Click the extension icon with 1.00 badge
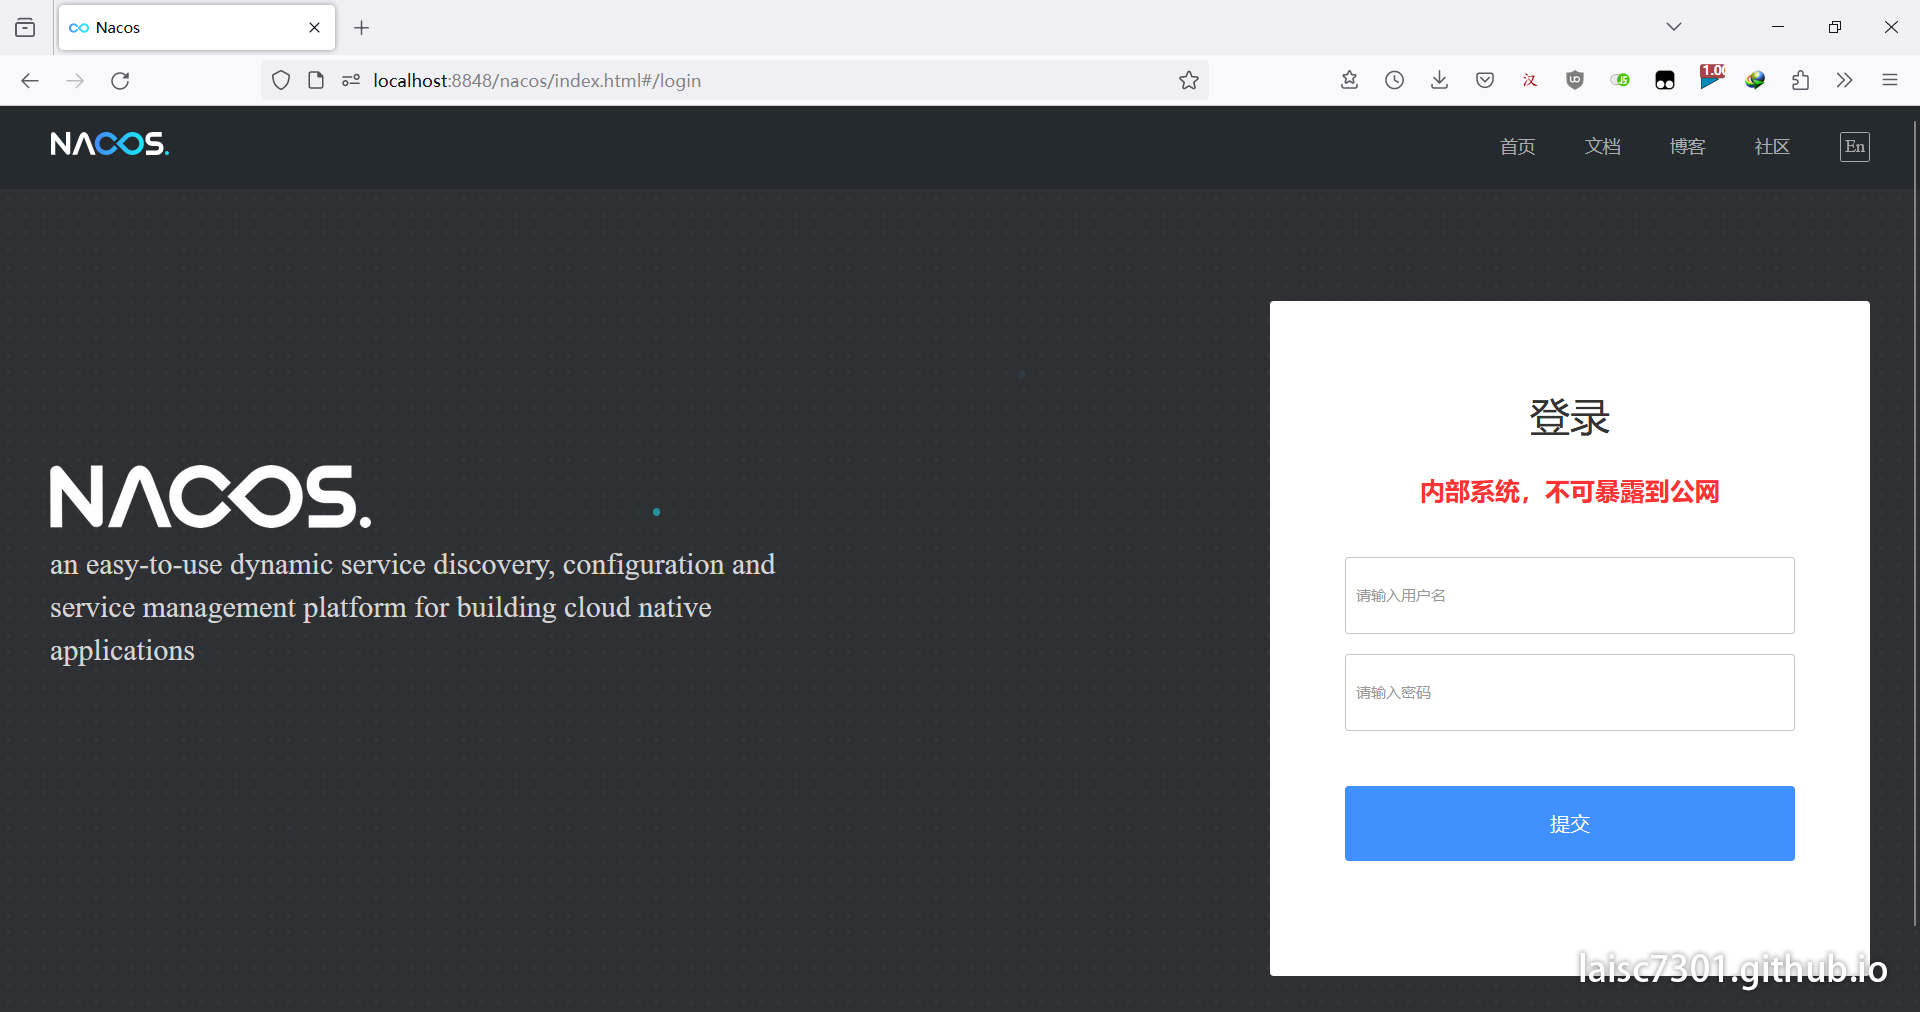The width and height of the screenshot is (1920, 1012). click(1711, 77)
